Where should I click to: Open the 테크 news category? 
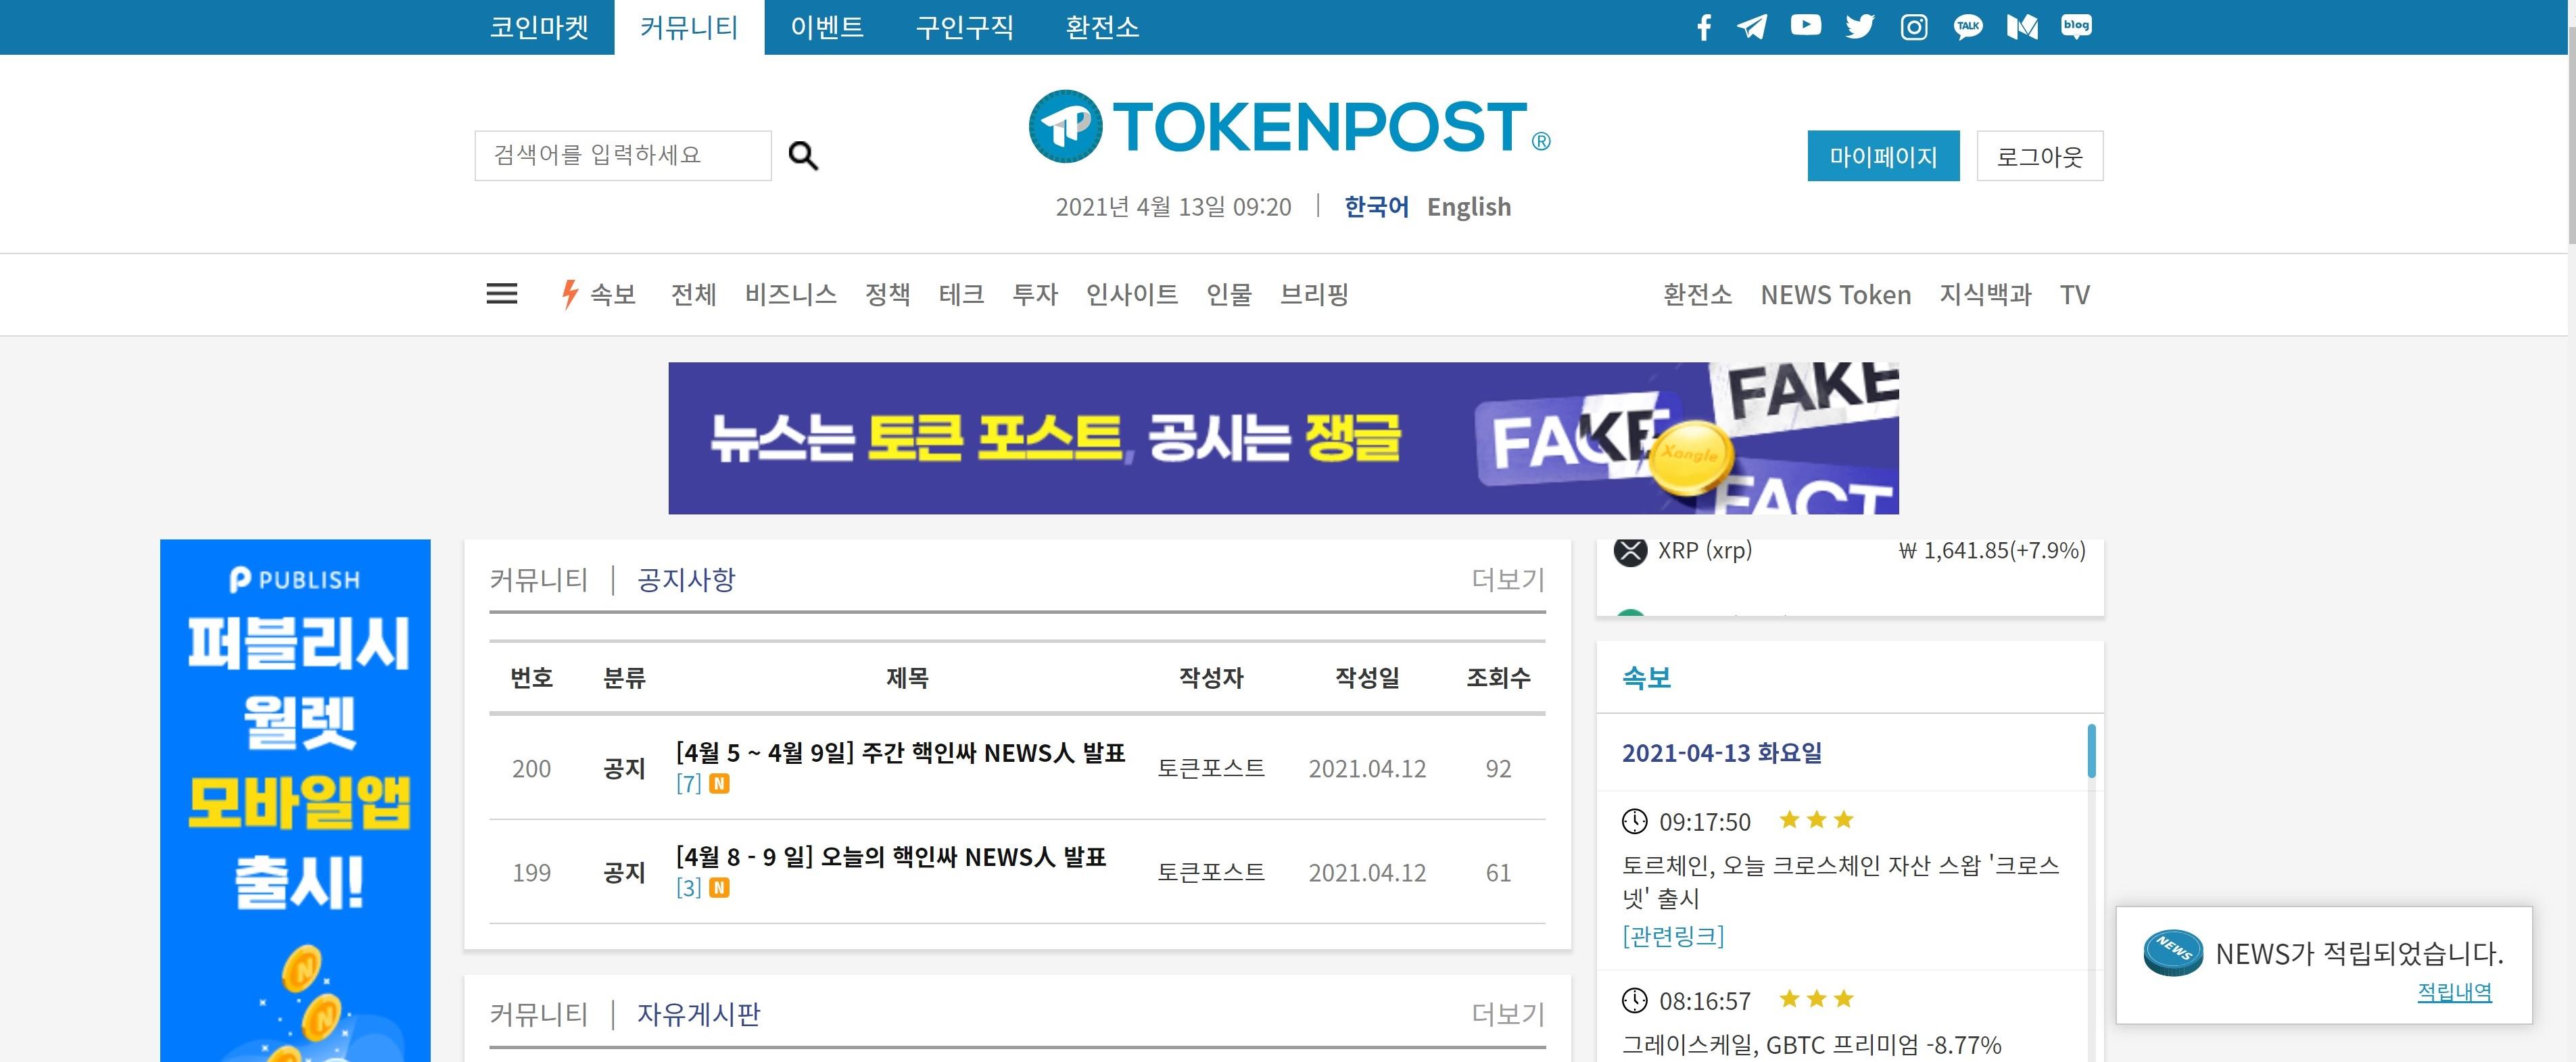coord(961,294)
